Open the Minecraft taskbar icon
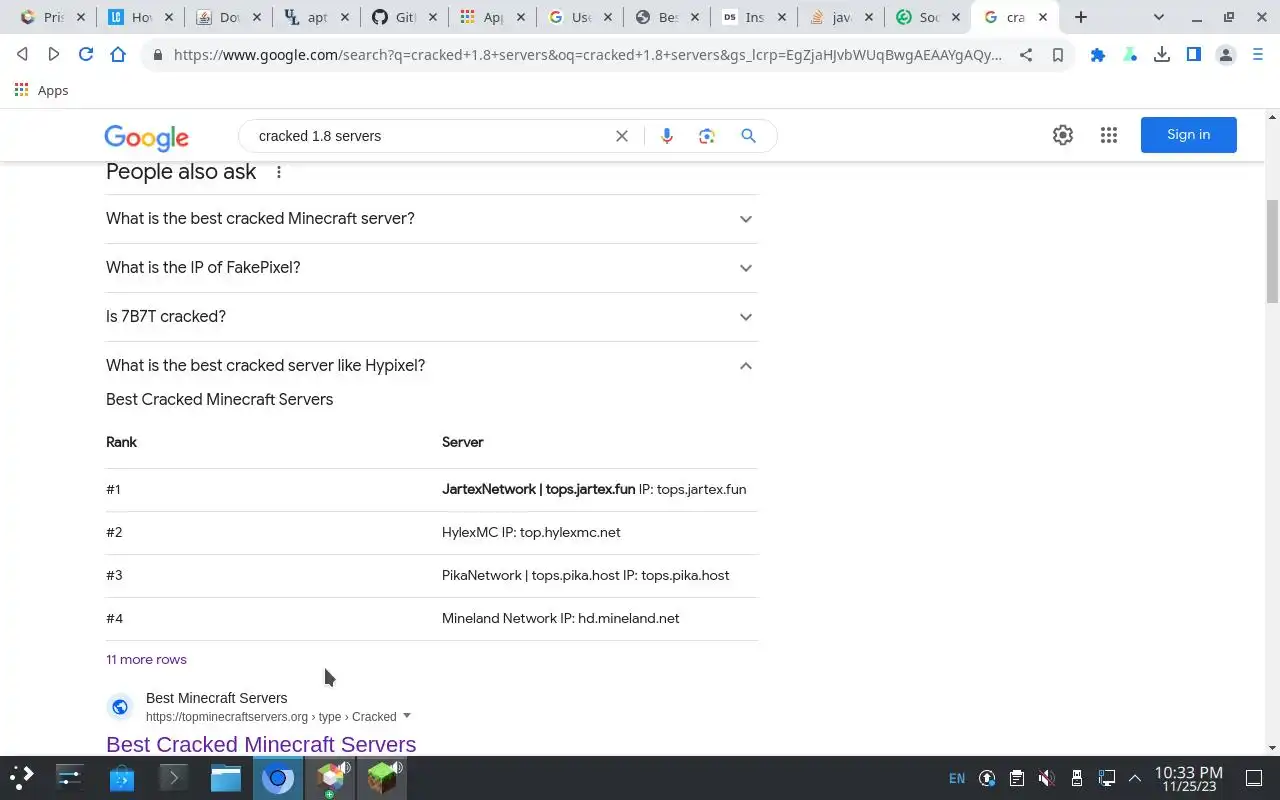1280x800 pixels. tap(382, 777)
